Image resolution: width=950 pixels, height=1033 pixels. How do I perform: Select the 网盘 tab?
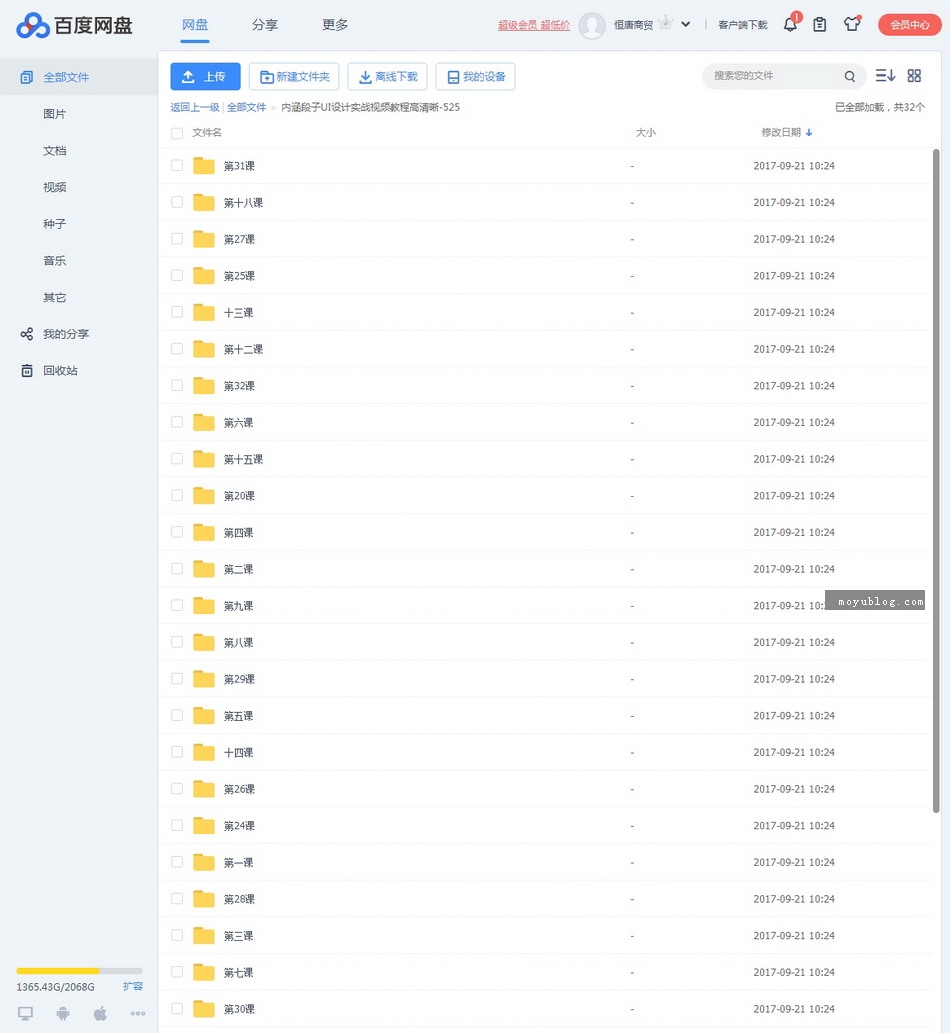(194, 25)
